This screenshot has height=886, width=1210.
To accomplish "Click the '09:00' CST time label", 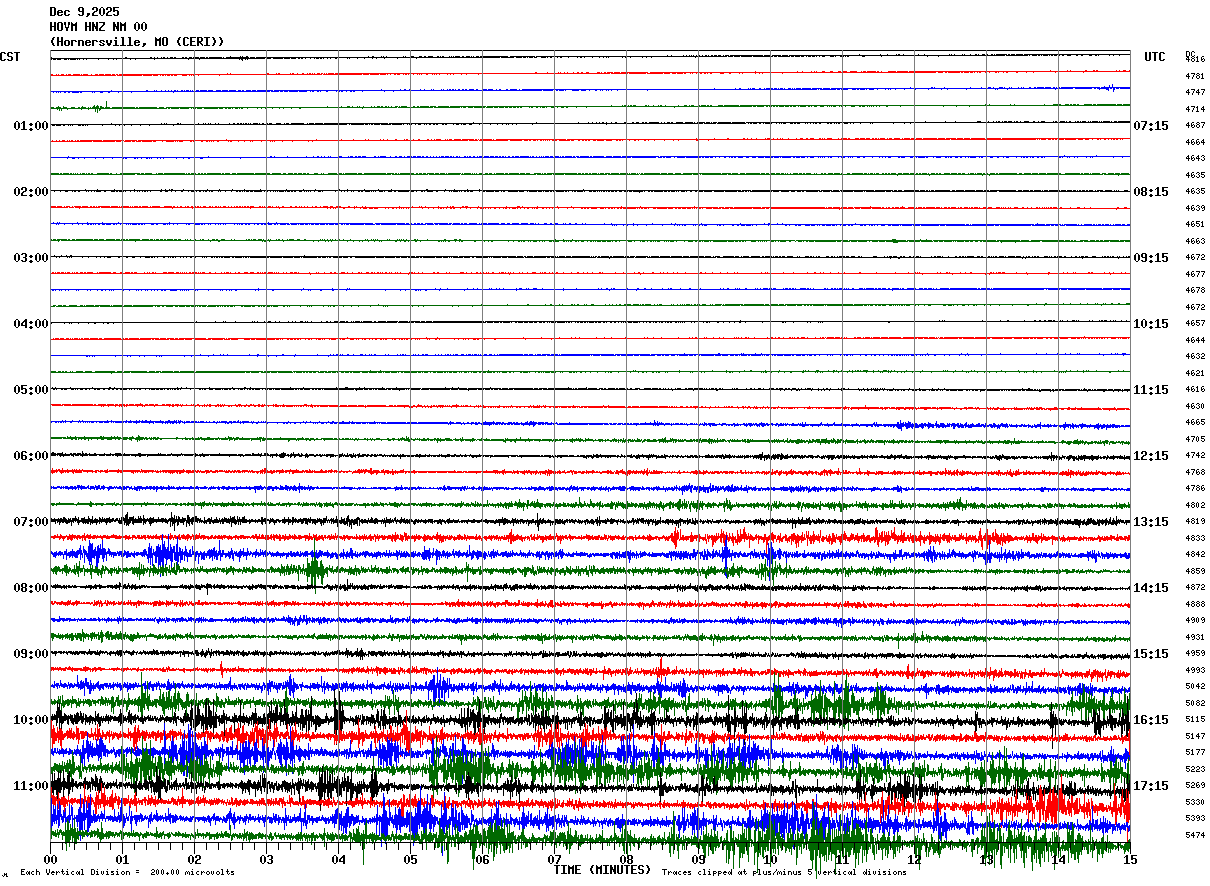I will [x=31, y=654].
